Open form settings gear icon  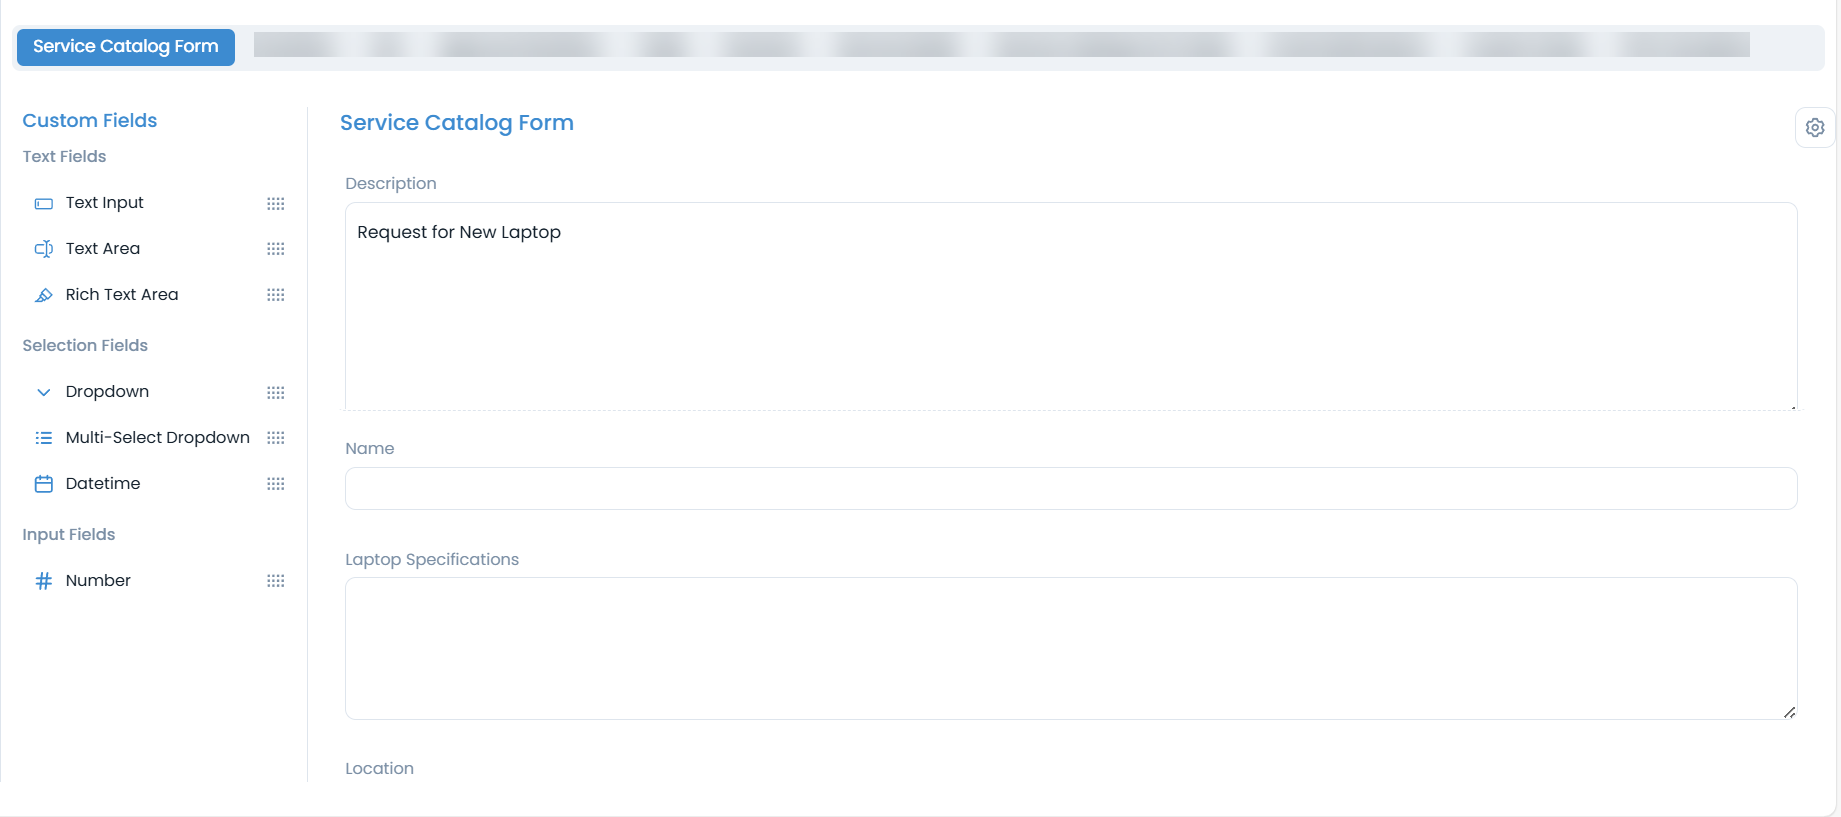[1814, 128]
